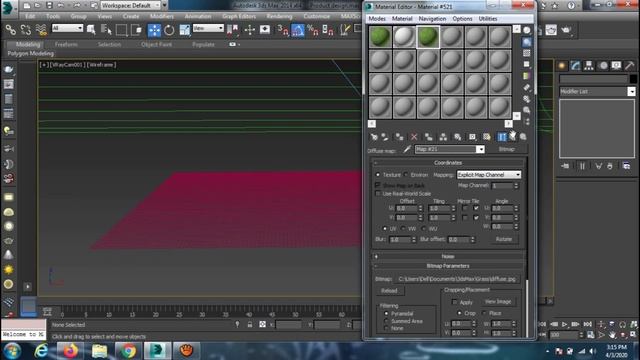The width and height of the screenshot is (640, 360).
Task: Toggle 3D Snaps icon in main toolbar
Action: click(x=283, y=30)
